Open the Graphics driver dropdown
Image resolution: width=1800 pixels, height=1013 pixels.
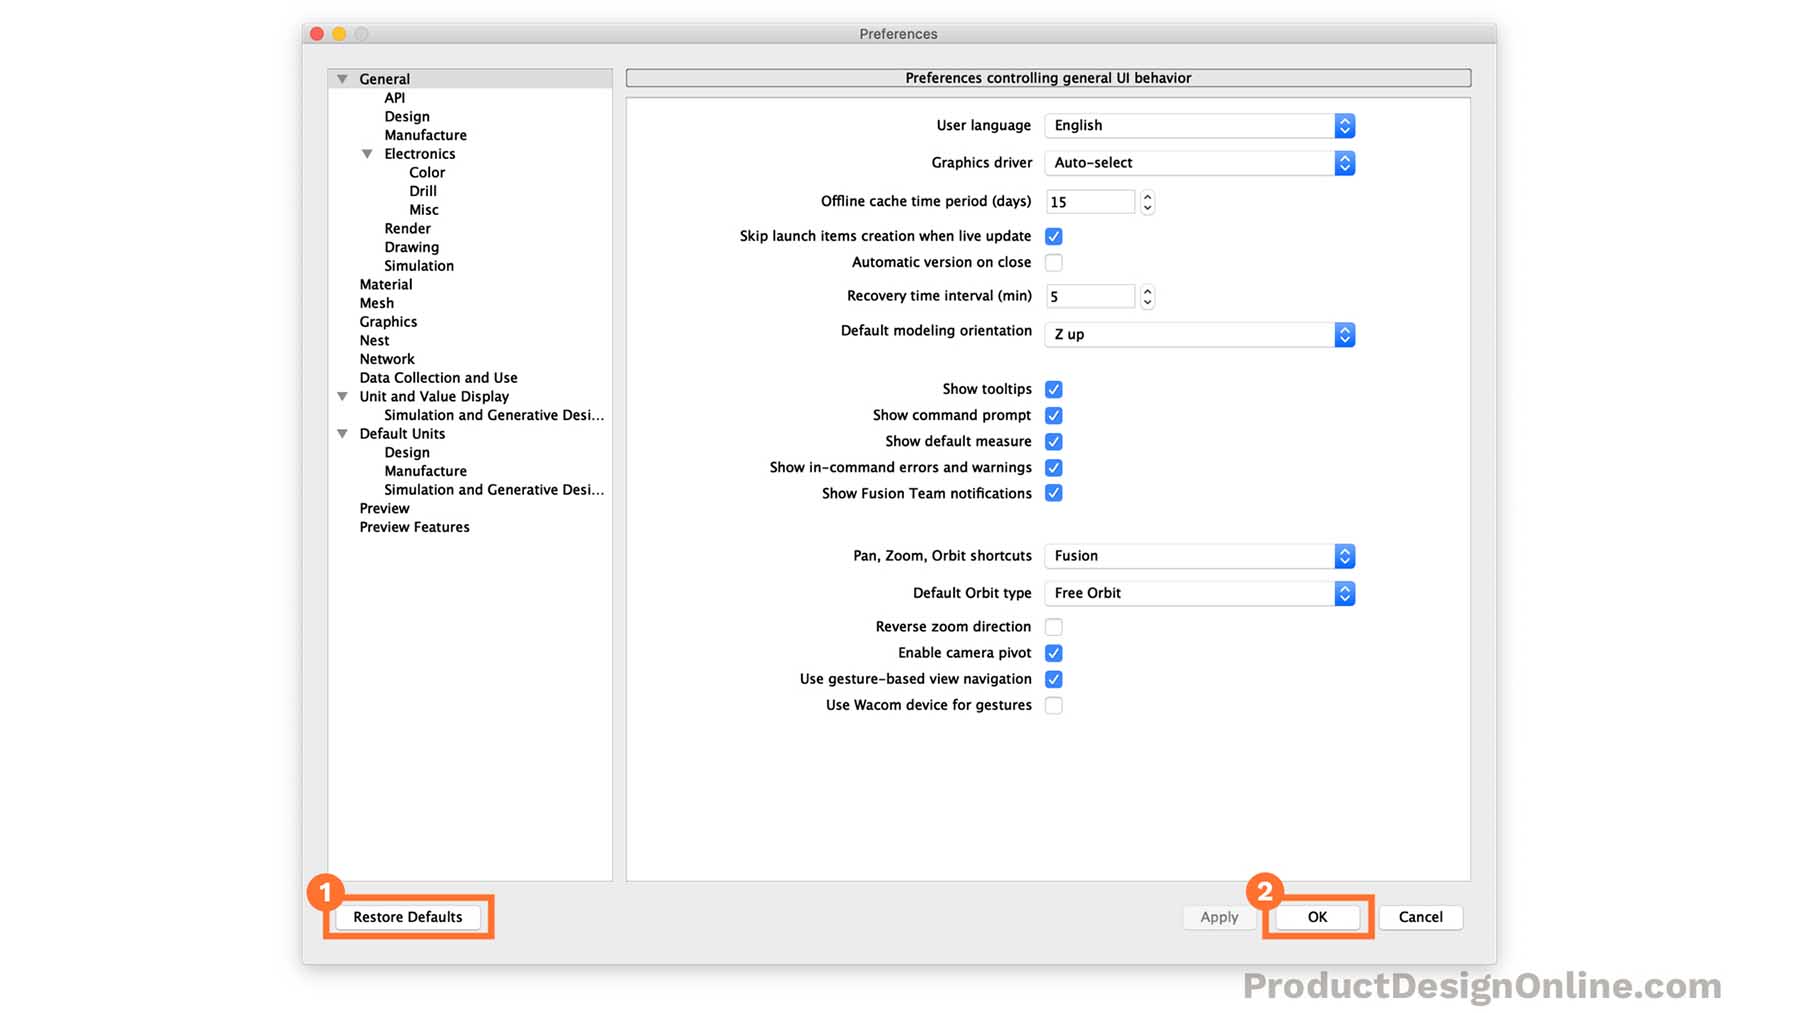coord(1199,162)
